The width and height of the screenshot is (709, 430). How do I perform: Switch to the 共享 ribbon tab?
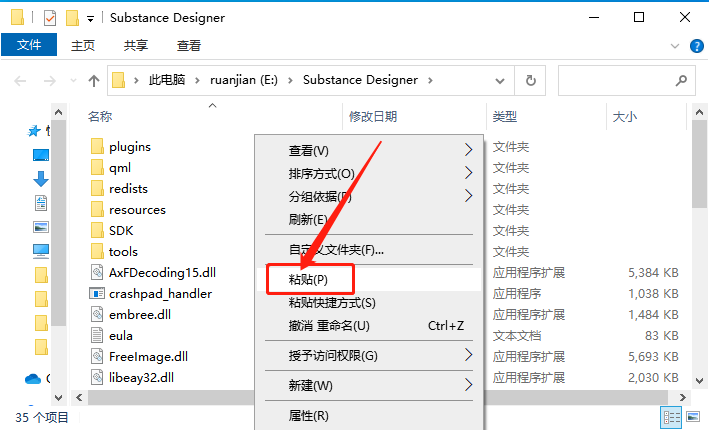click(x=136, y=45)
